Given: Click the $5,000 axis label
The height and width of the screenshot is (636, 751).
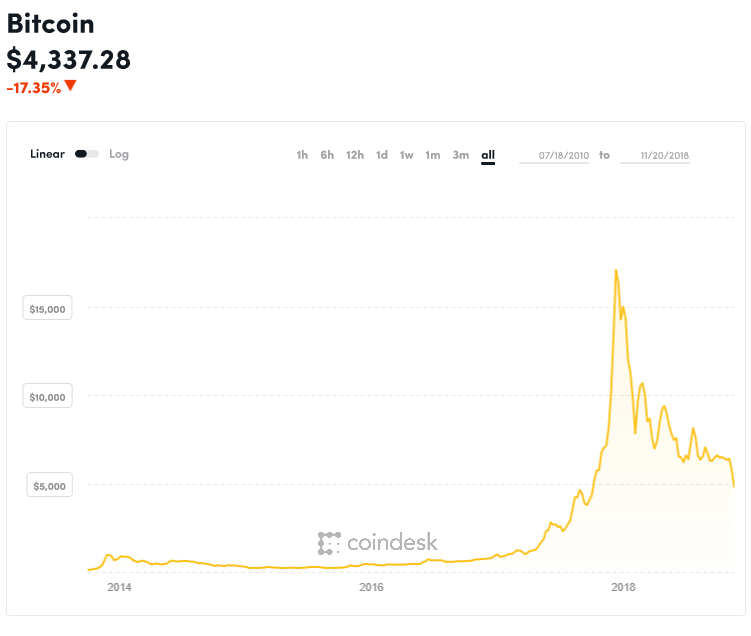Looking at the screenshot, I should (x=49, y=485).
